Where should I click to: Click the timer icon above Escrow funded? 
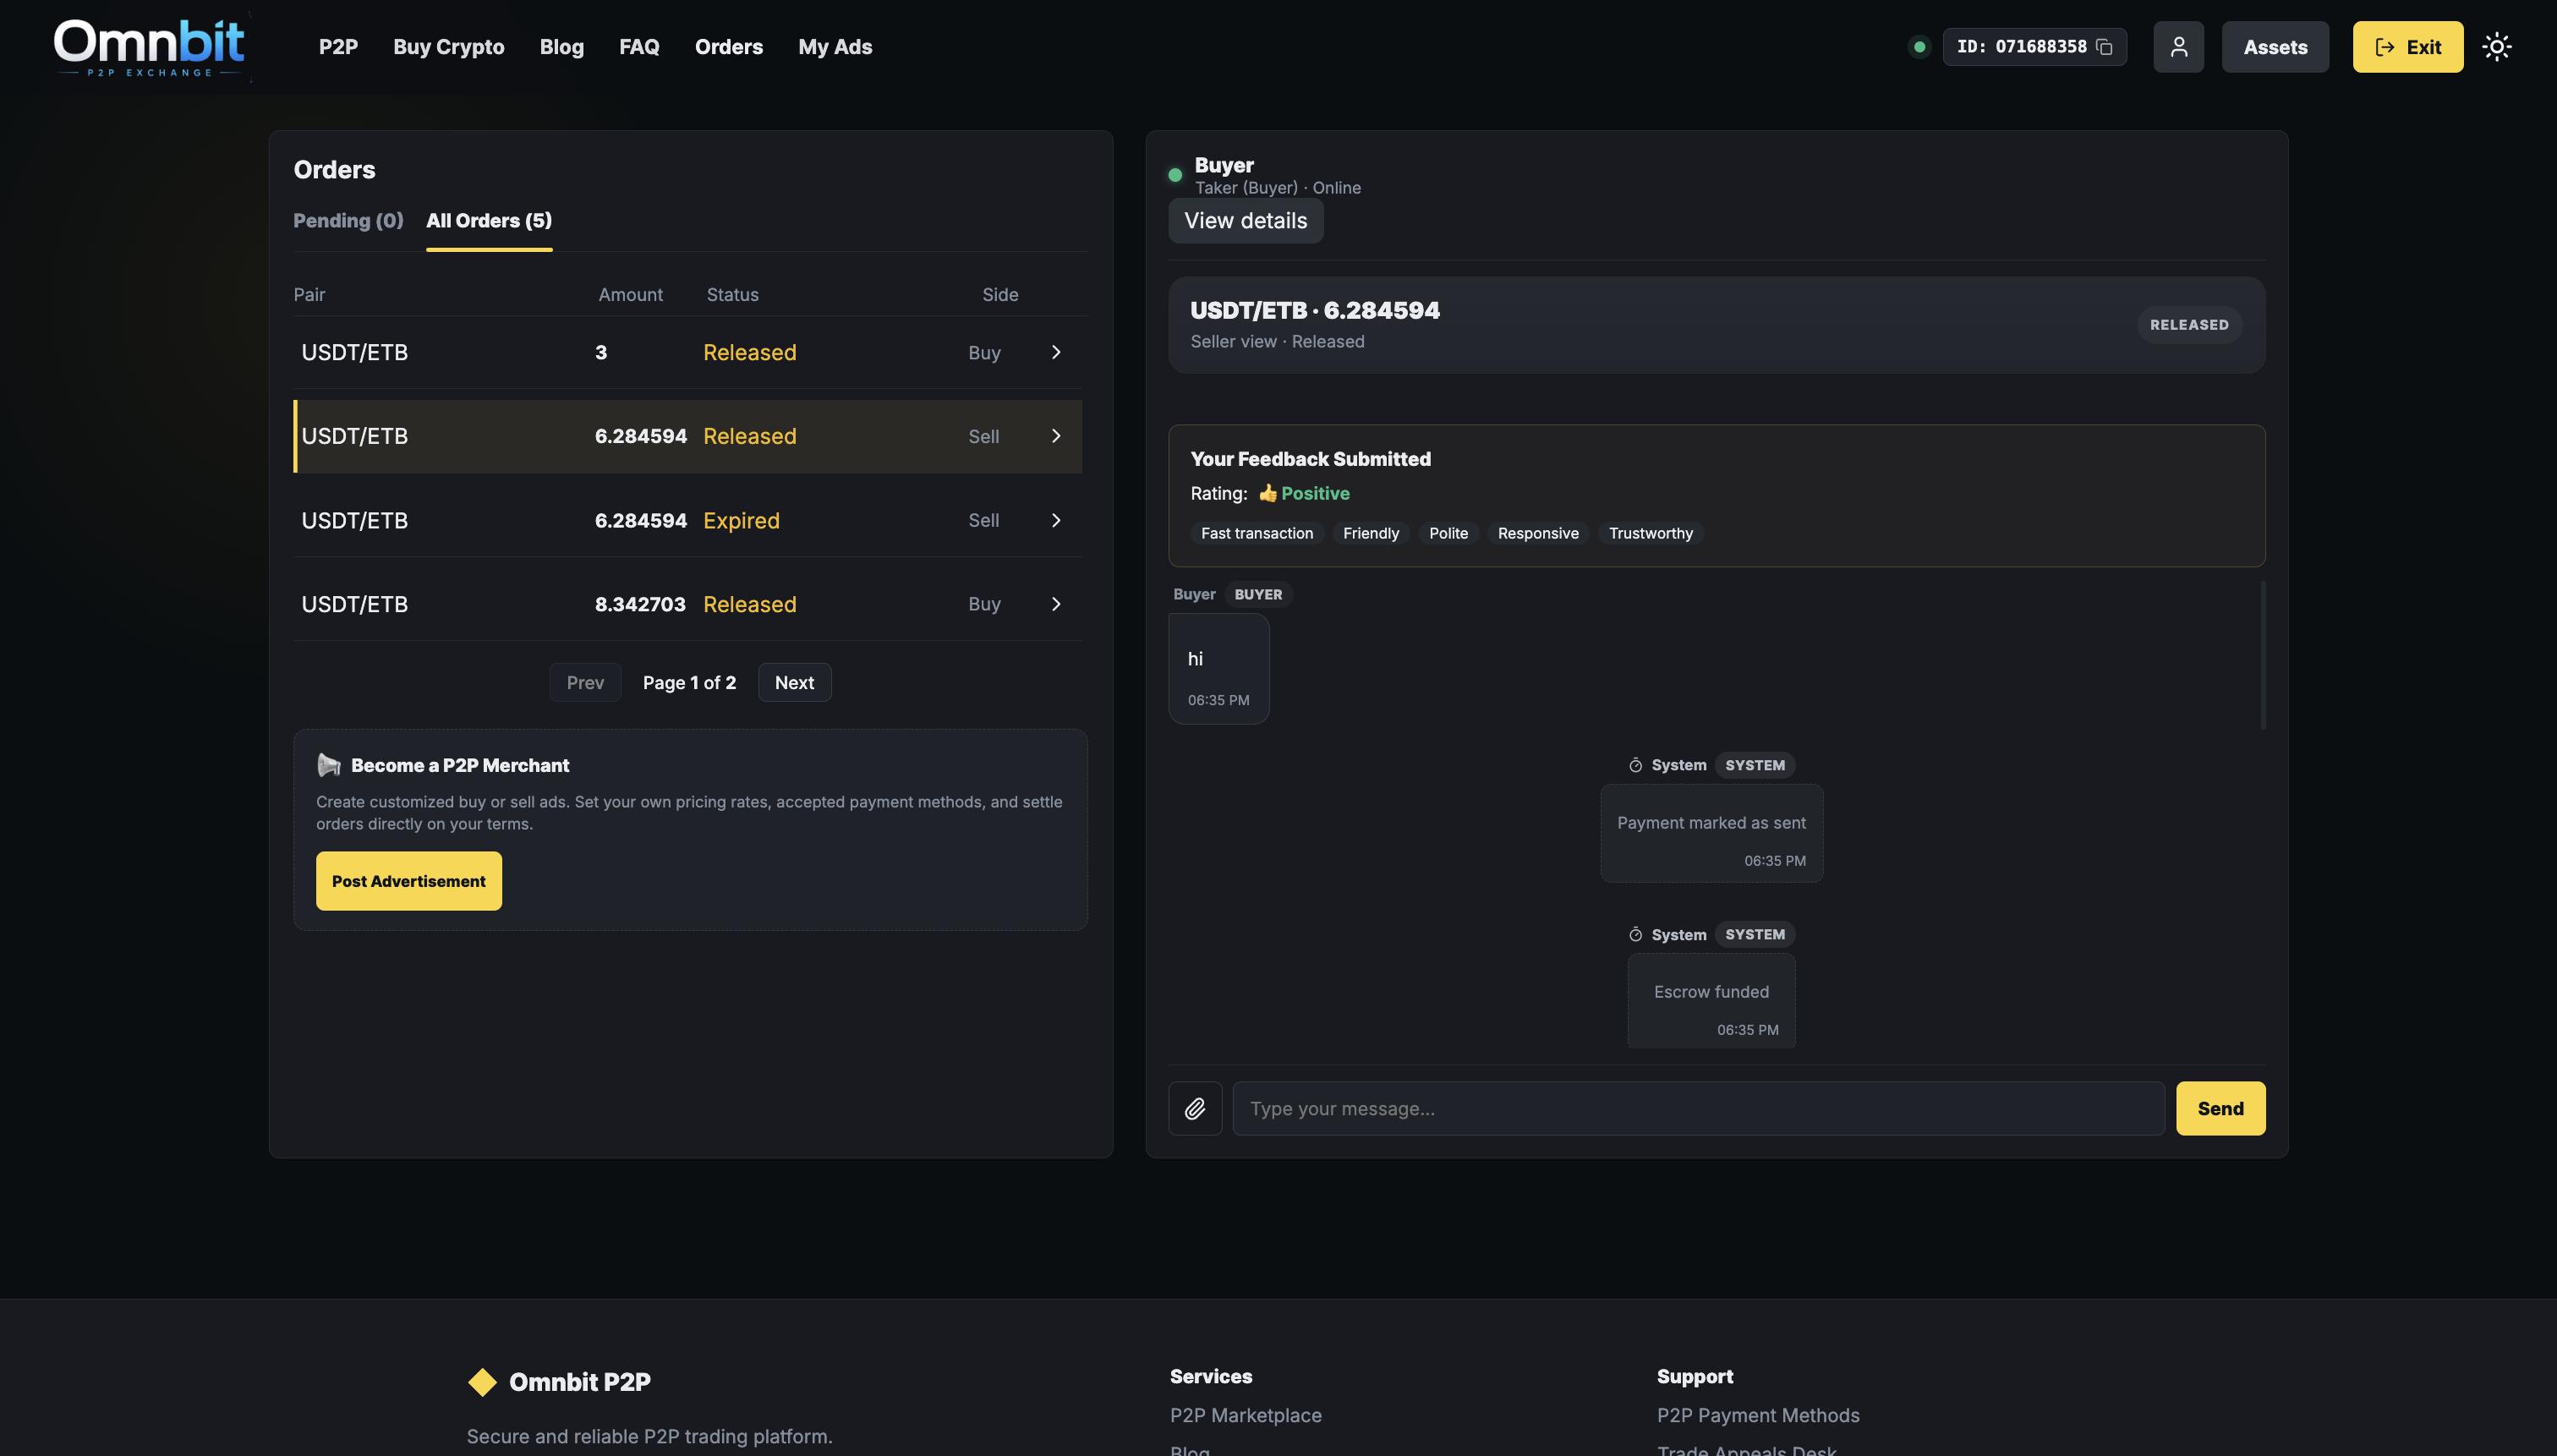point(1635,934)
